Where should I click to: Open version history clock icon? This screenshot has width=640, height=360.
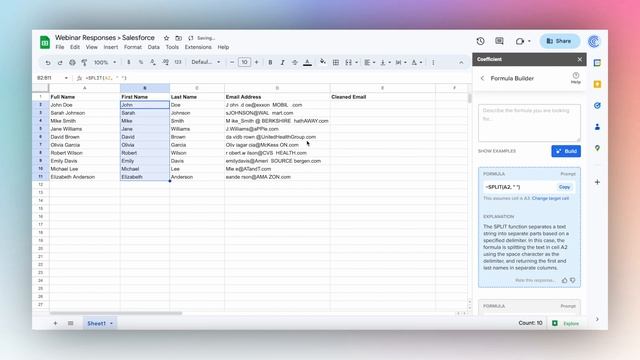click(480, 41)
